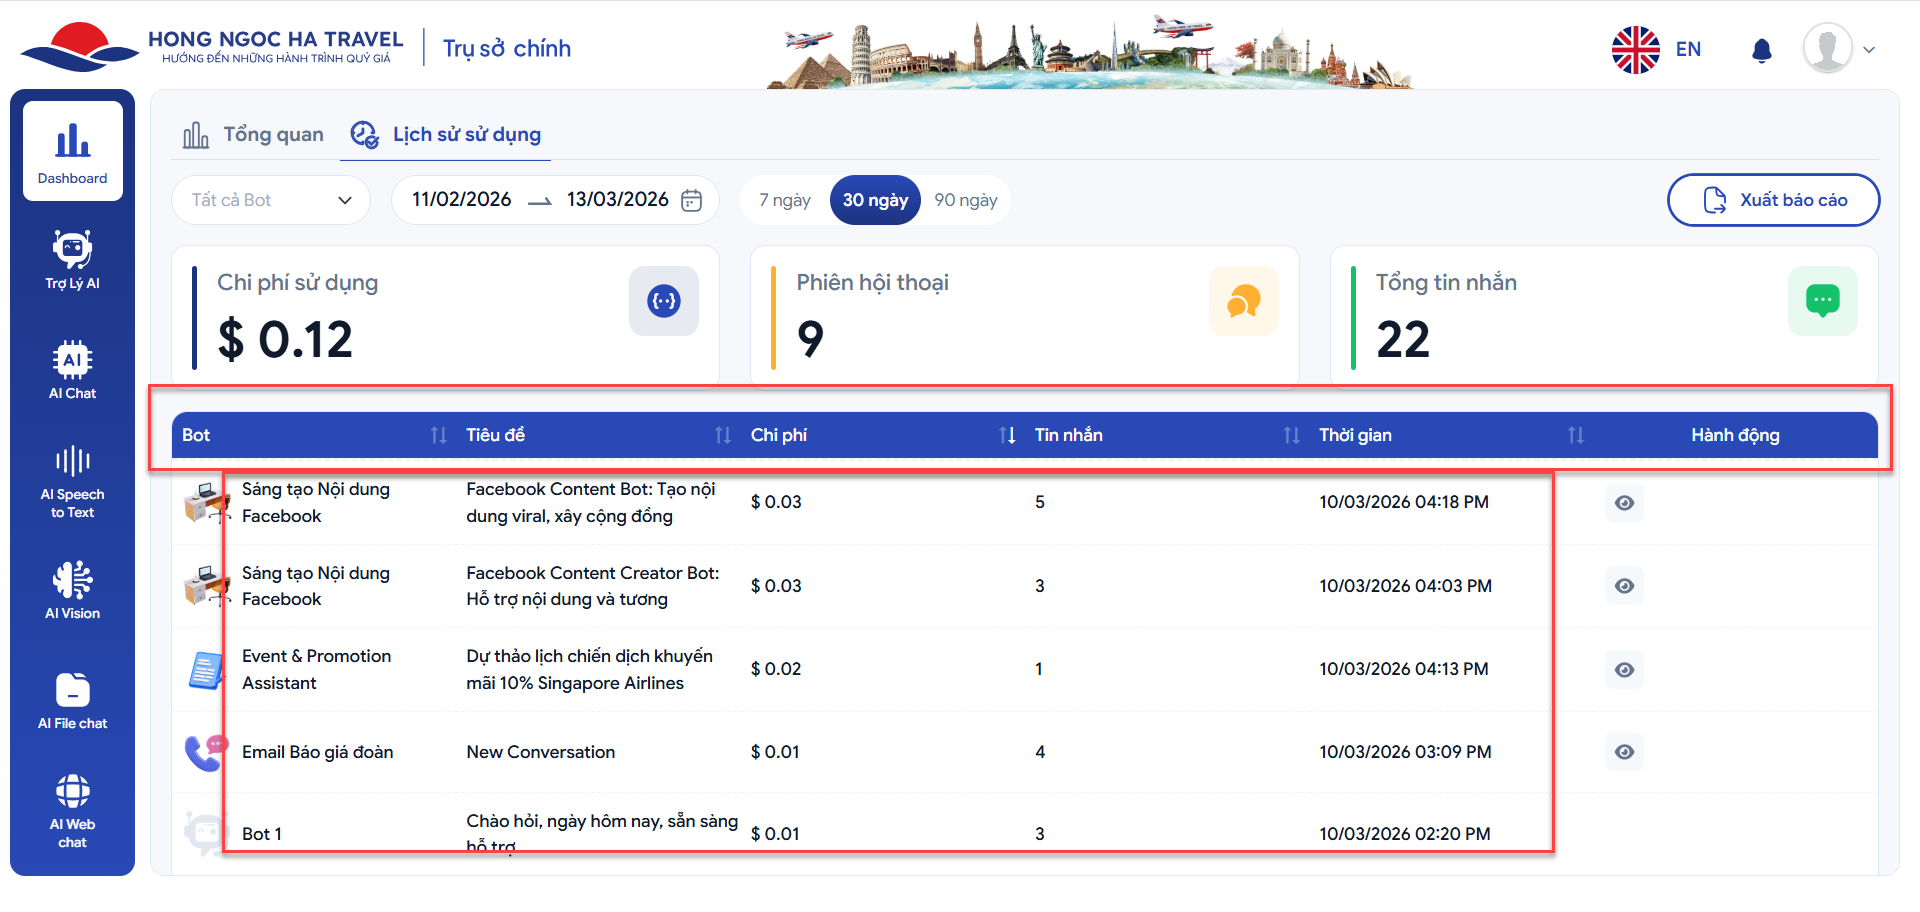Sort the table by Chi phí column
The width and height of the screenshot is (1920, 912).
pyautogui.click(x=1007, y=435)
